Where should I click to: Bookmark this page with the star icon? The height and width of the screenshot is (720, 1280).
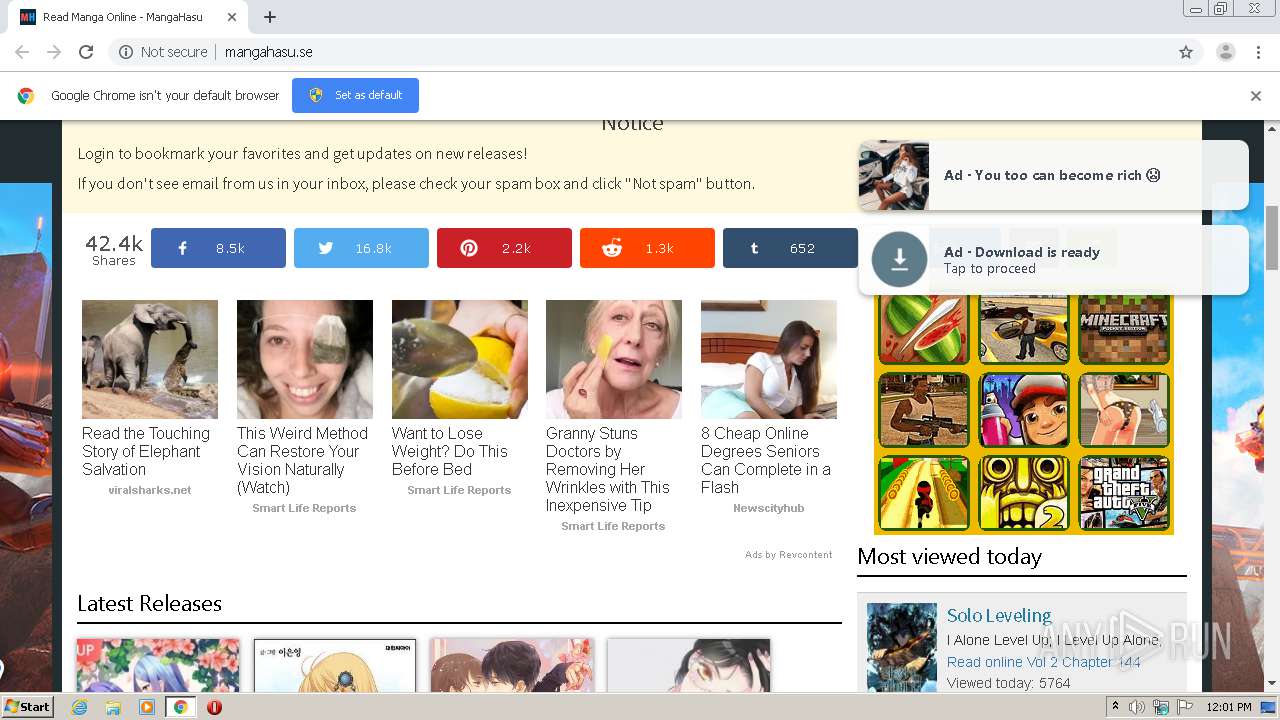click(x=1186, y=52)
